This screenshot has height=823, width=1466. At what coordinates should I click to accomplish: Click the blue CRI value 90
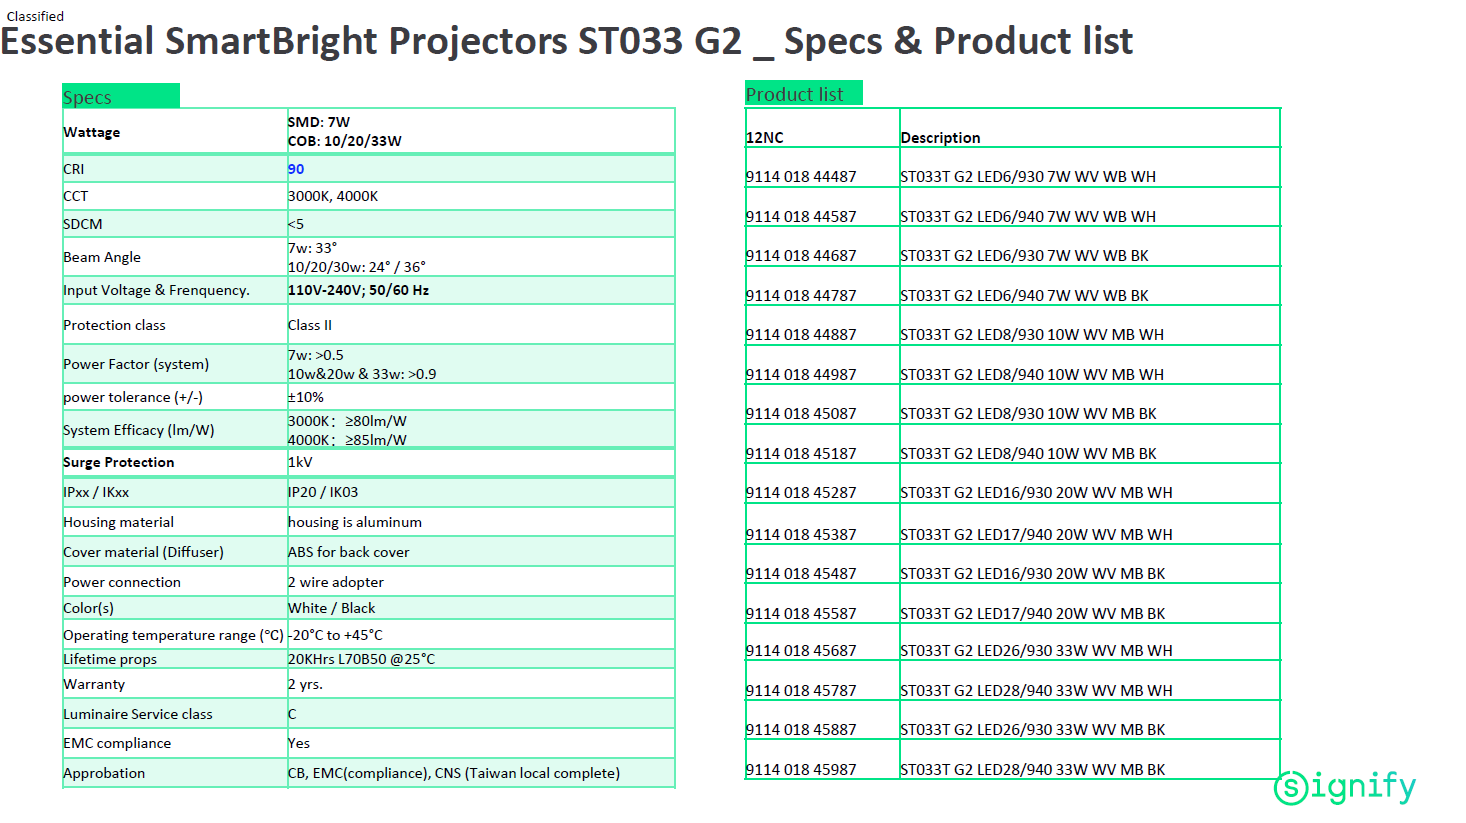296,169
